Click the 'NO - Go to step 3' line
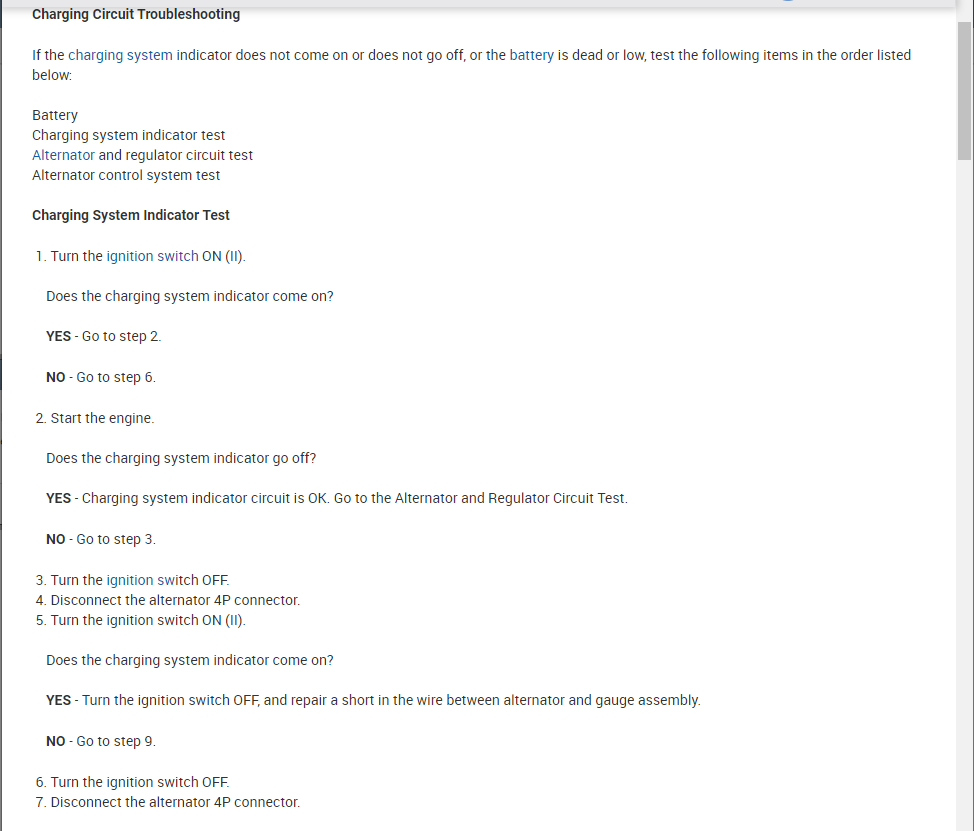This screenshot has height=831, width=974. [x=101, y=539]
